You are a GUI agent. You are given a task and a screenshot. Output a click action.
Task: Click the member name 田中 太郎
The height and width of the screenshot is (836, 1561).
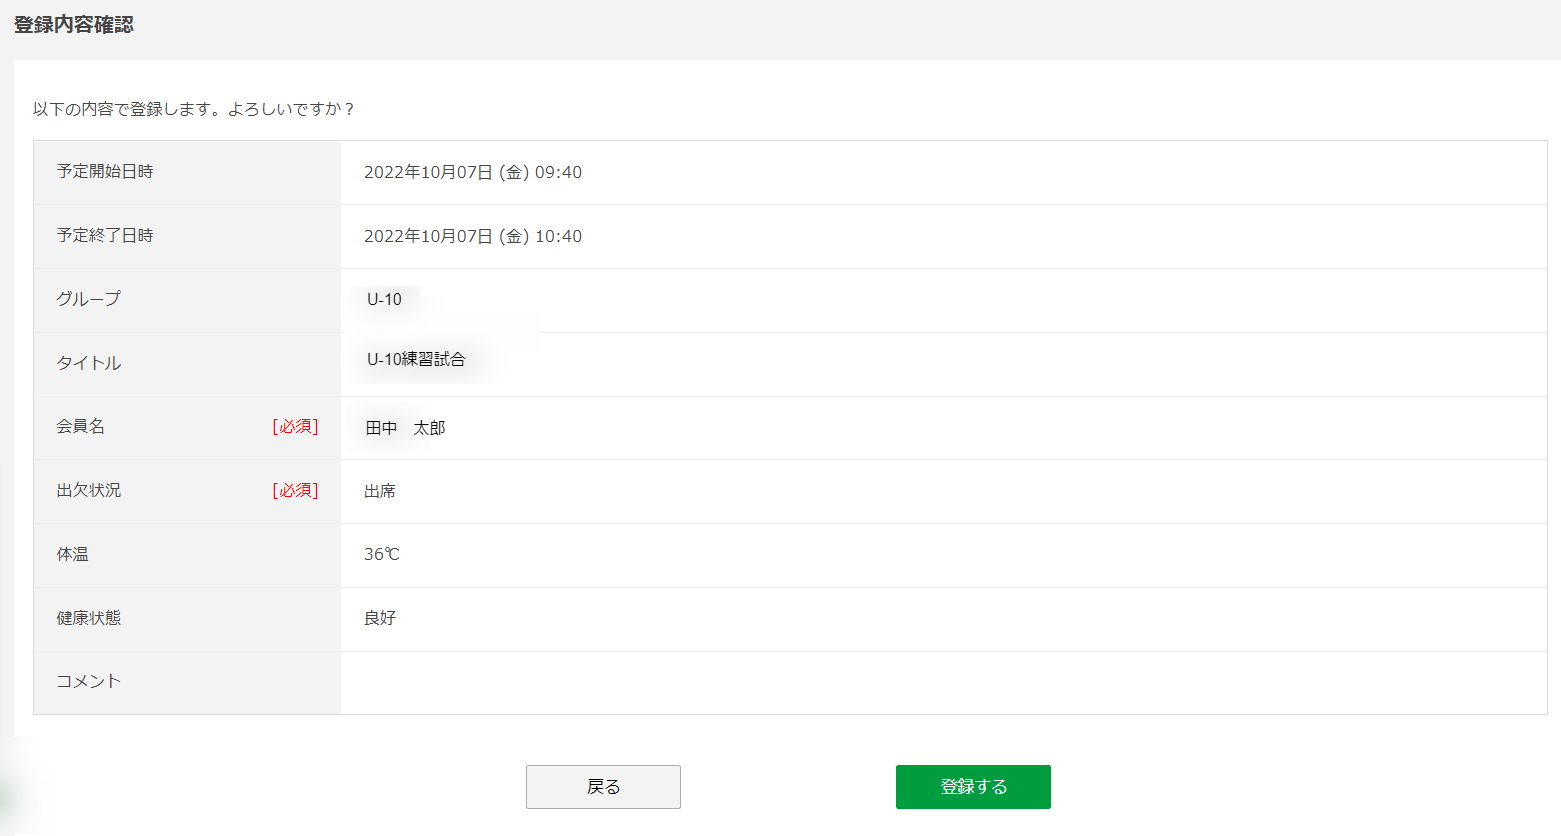pos(405,428)
